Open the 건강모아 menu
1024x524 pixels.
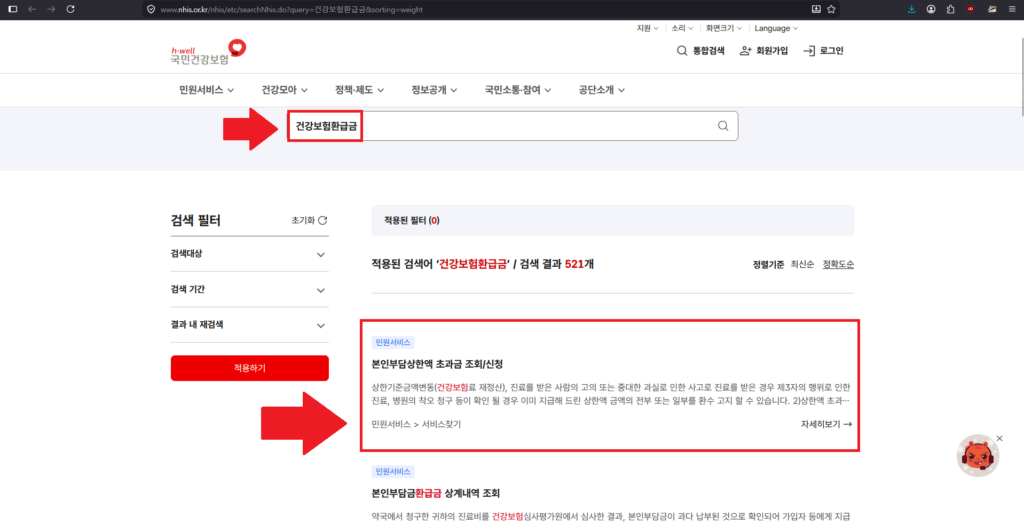coord(284,90)
